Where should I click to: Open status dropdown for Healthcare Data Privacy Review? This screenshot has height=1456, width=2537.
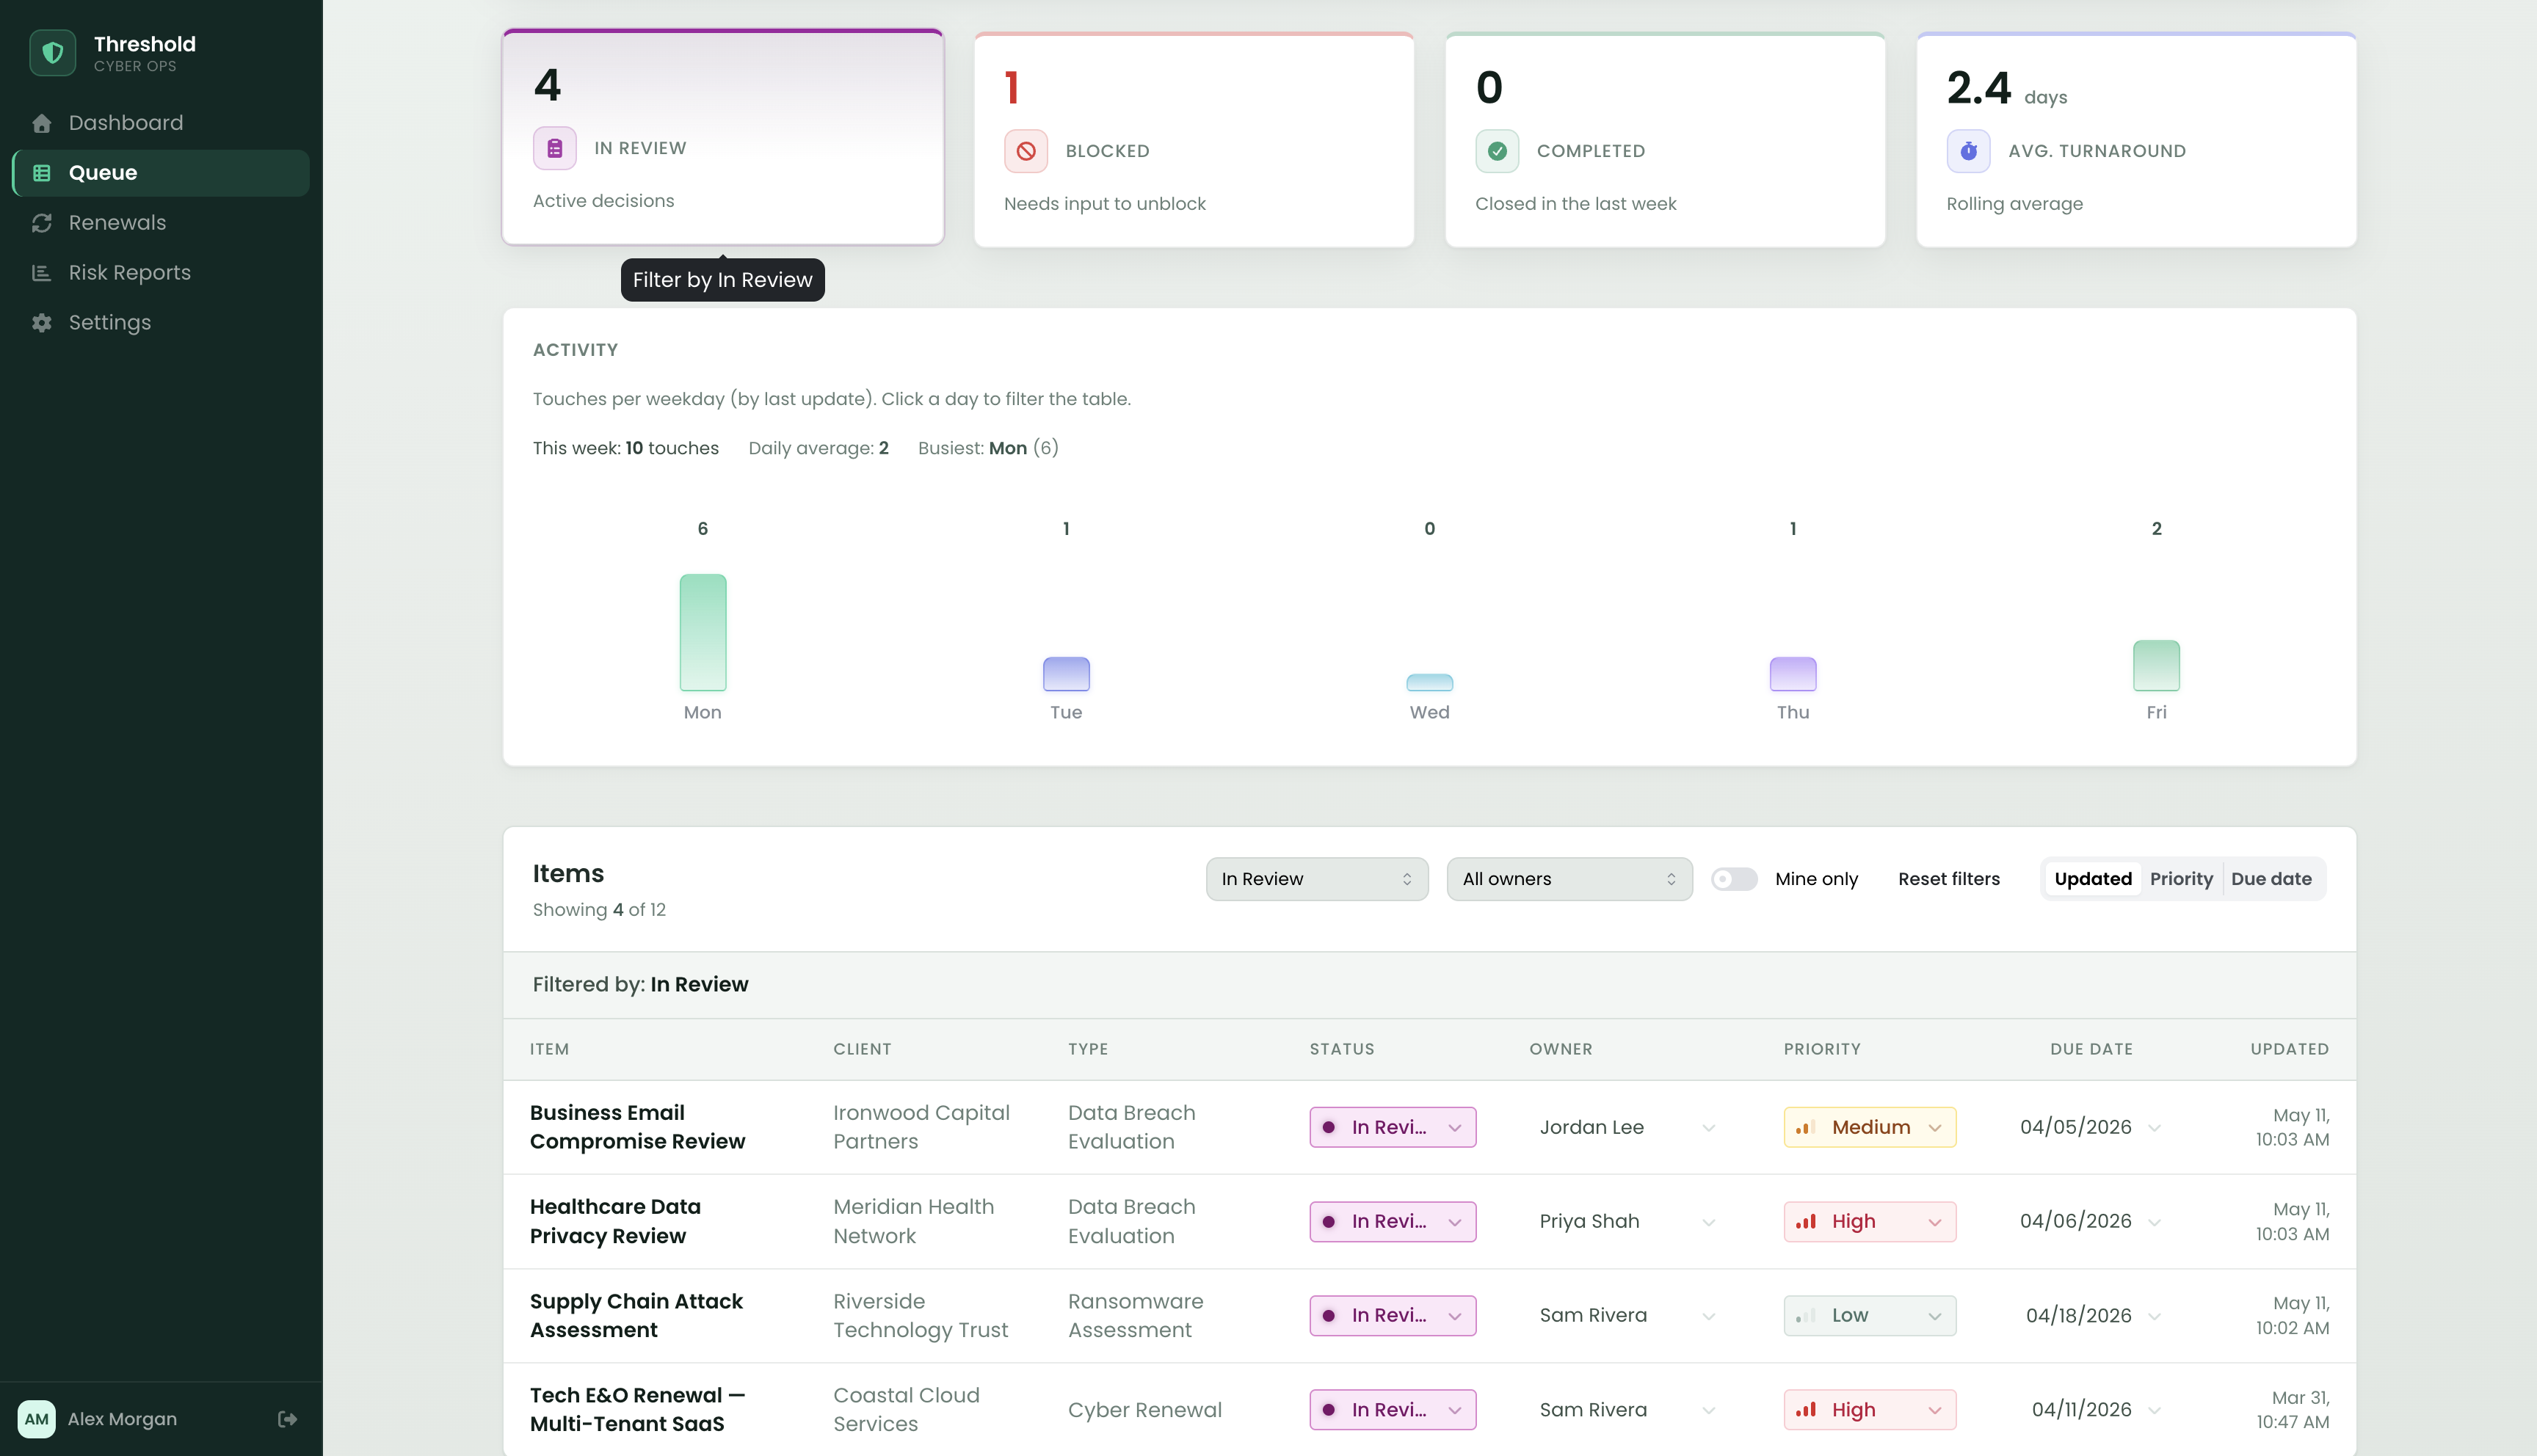1392,1222
